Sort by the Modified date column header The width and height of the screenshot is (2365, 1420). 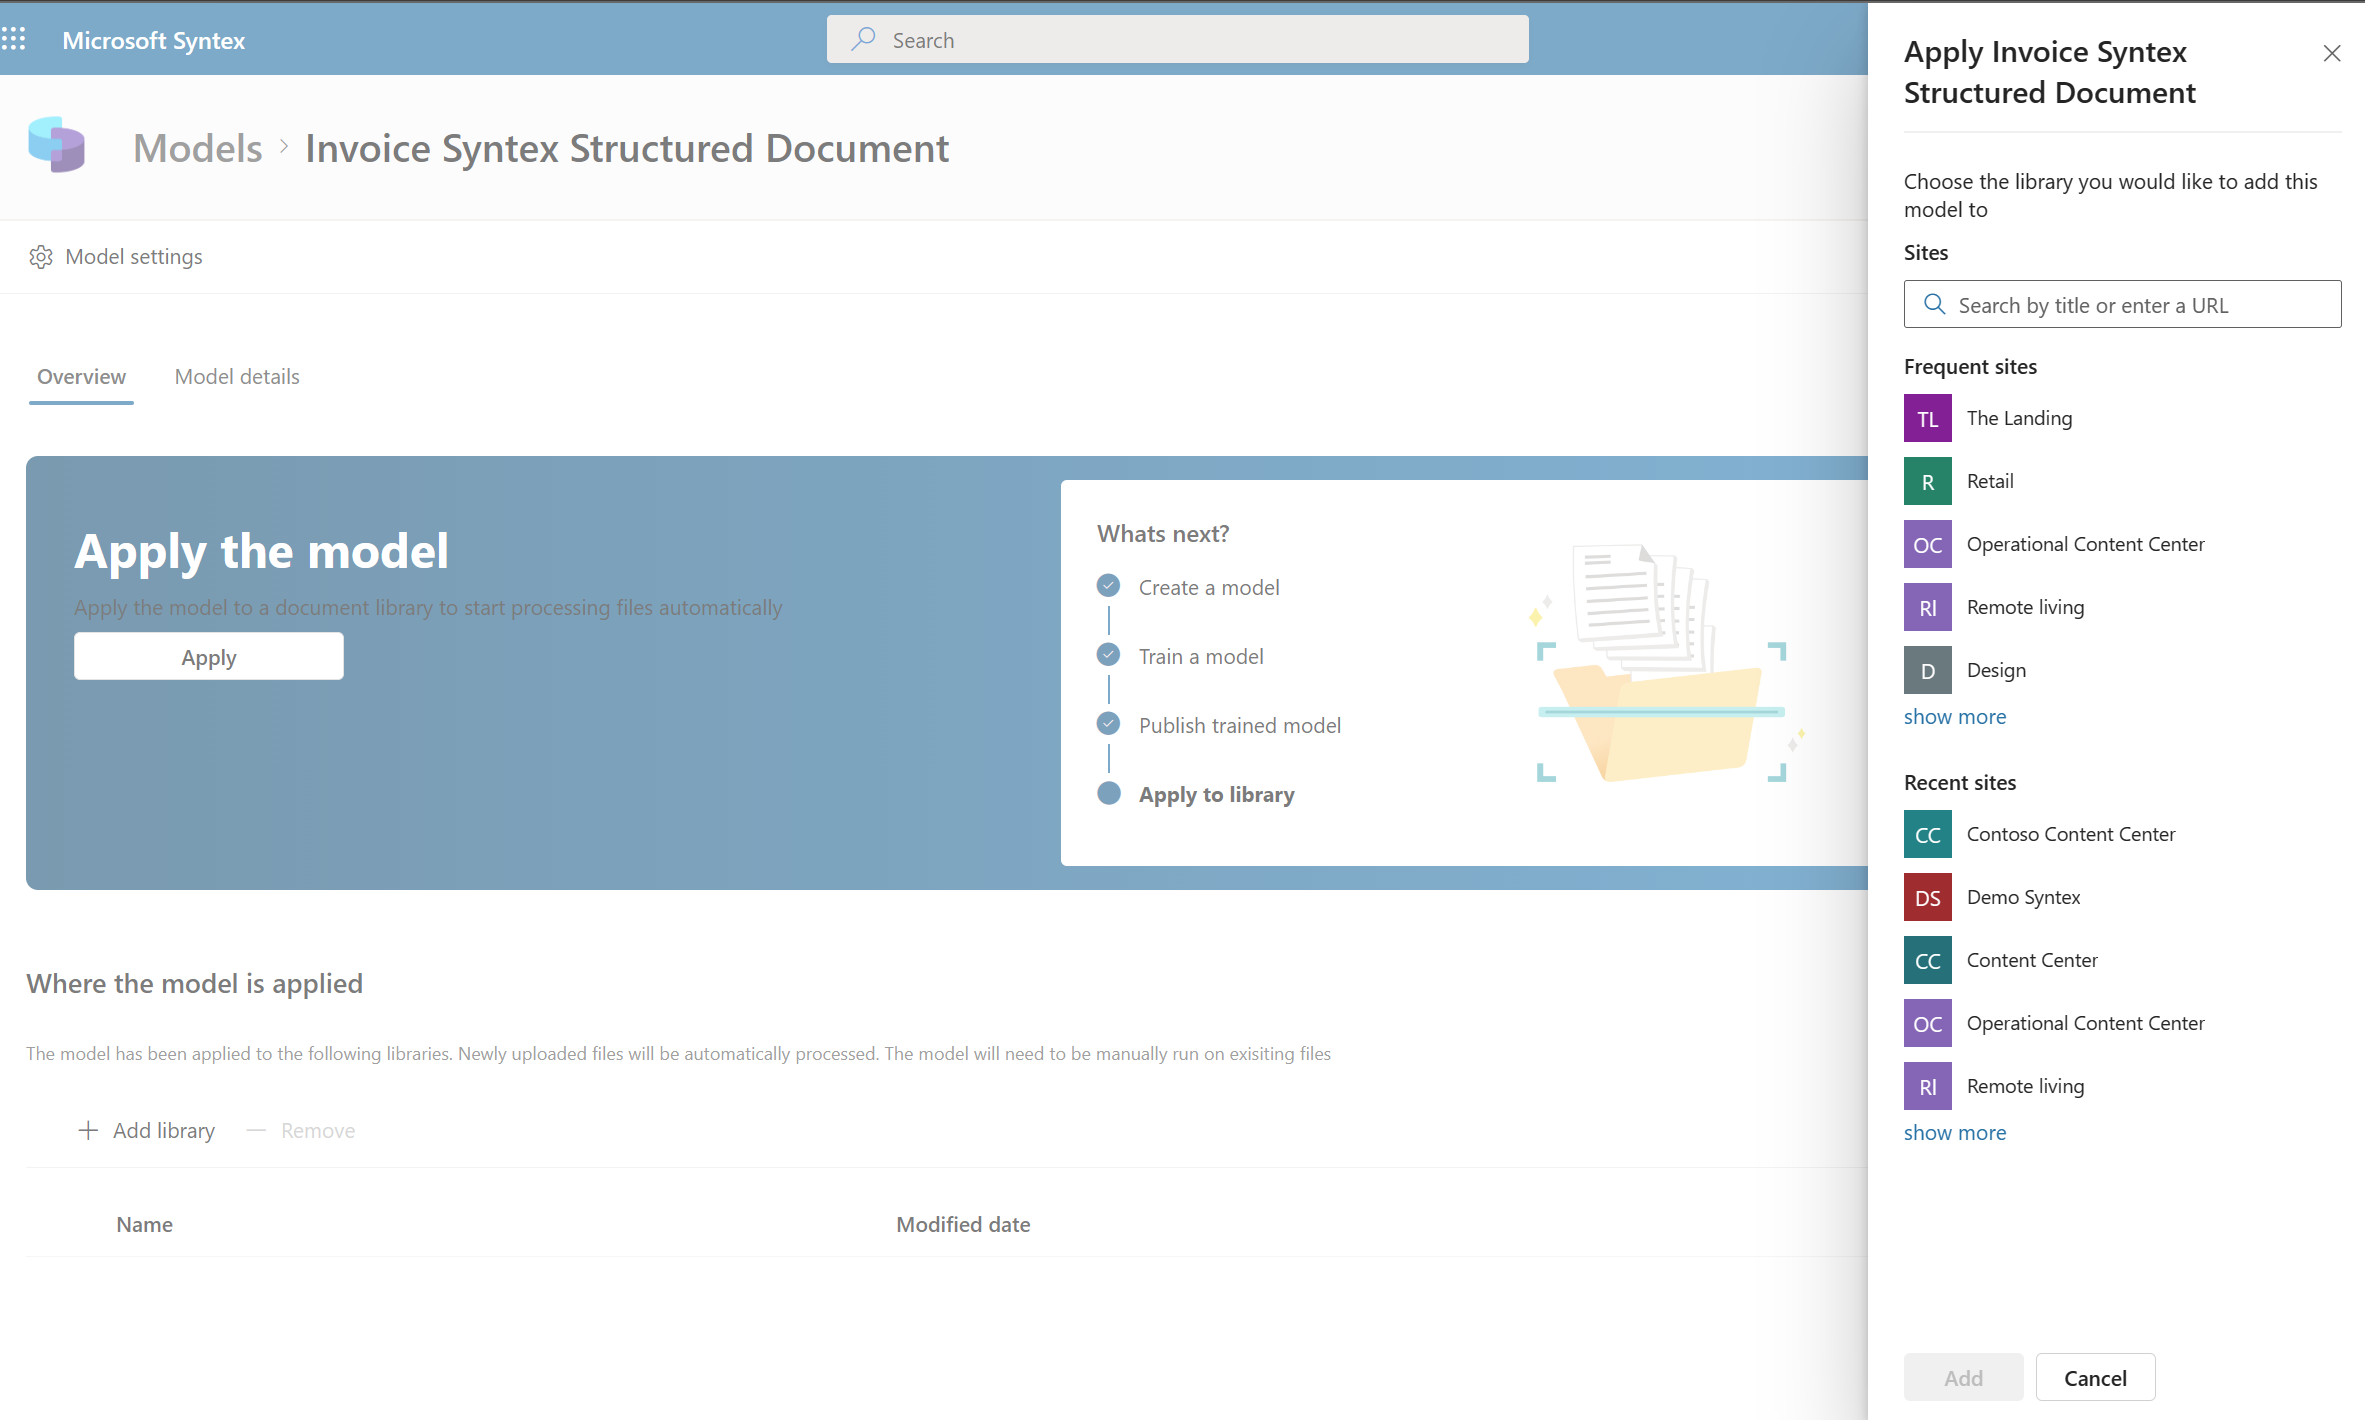963,1224
